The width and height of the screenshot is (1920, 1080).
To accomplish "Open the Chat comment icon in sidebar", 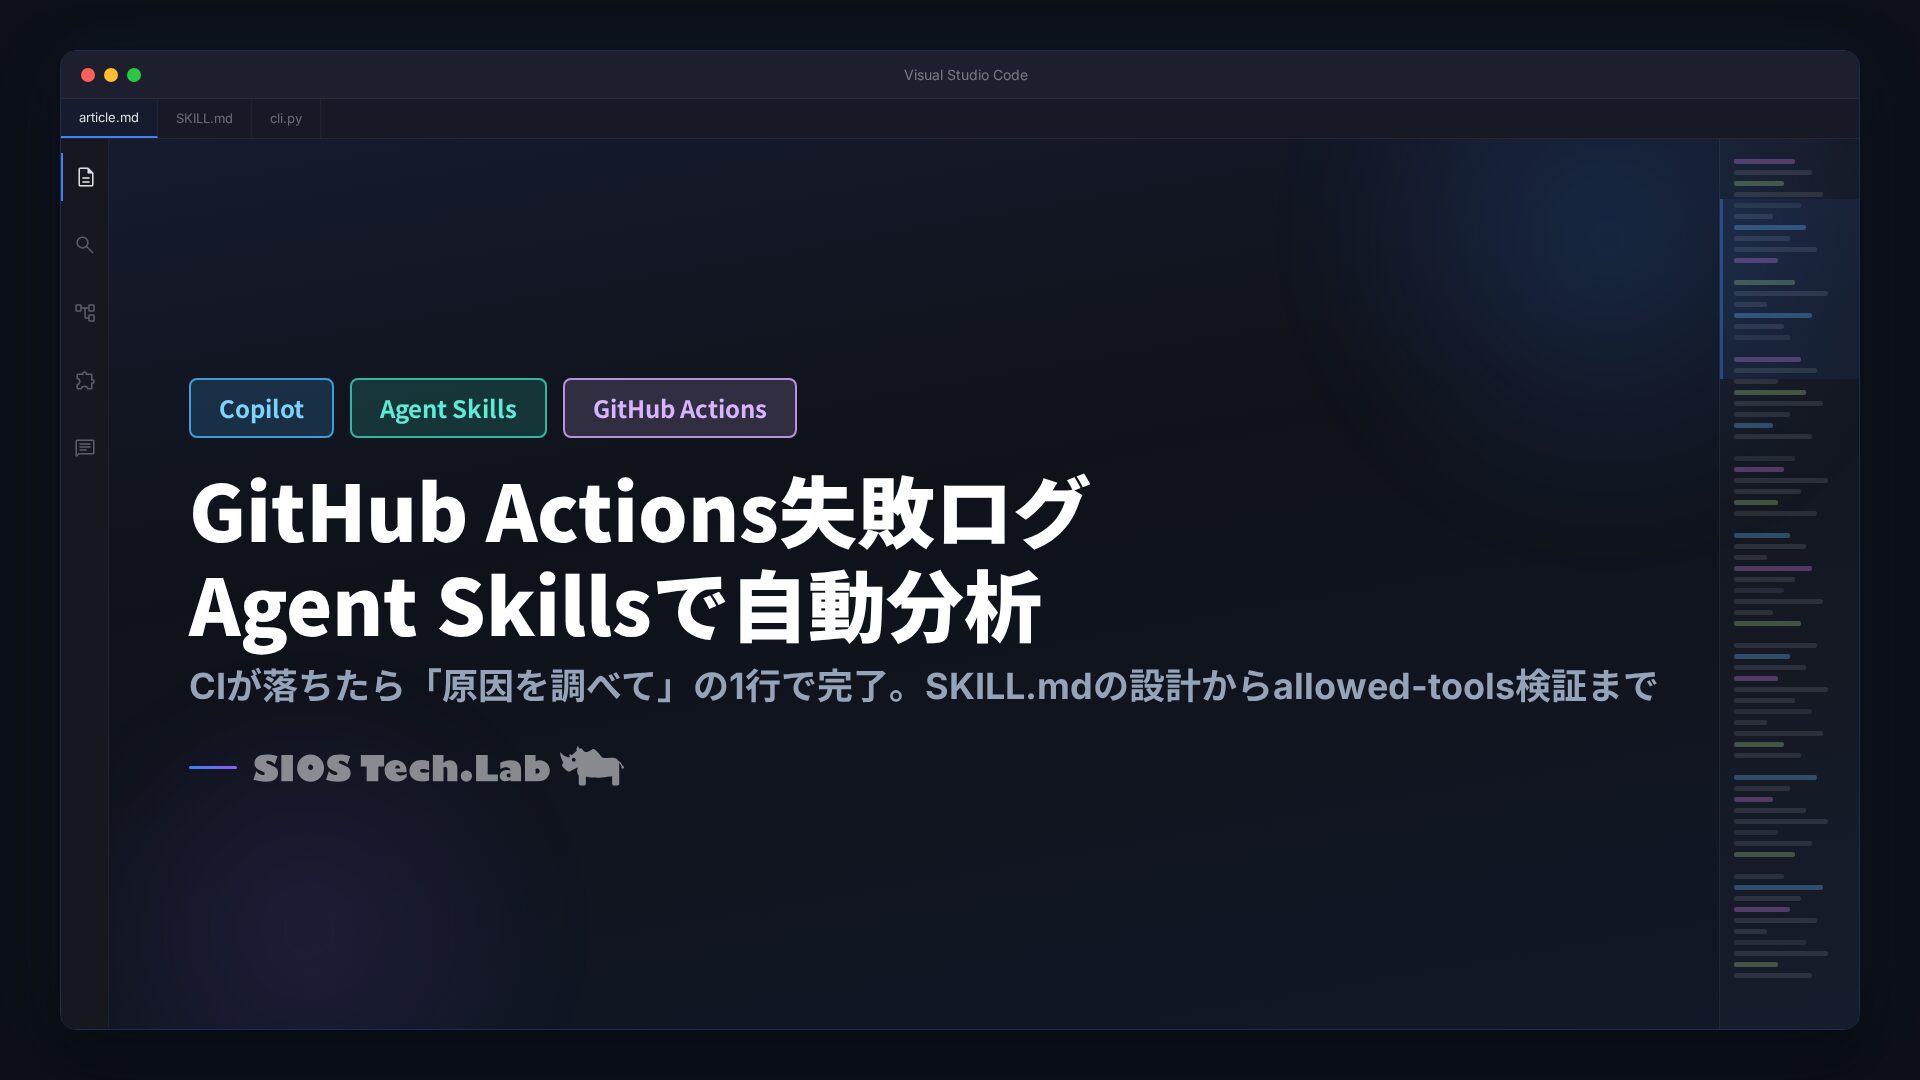I will [85, 448].
